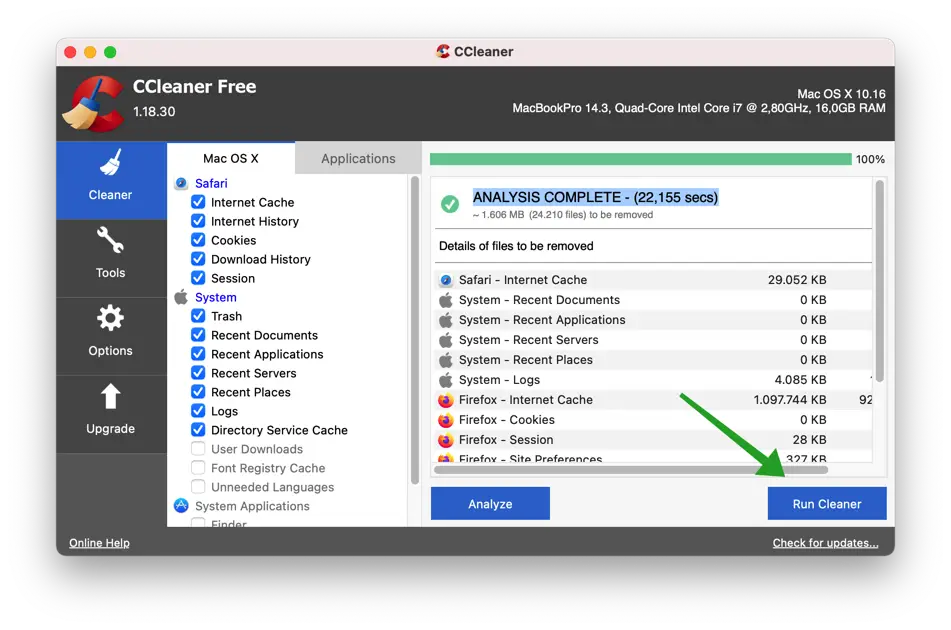Click the checklist panel vertical scrollbar
Image resolution: width=951 pixels, height=630 pixels.
click(x=415, y=330)
